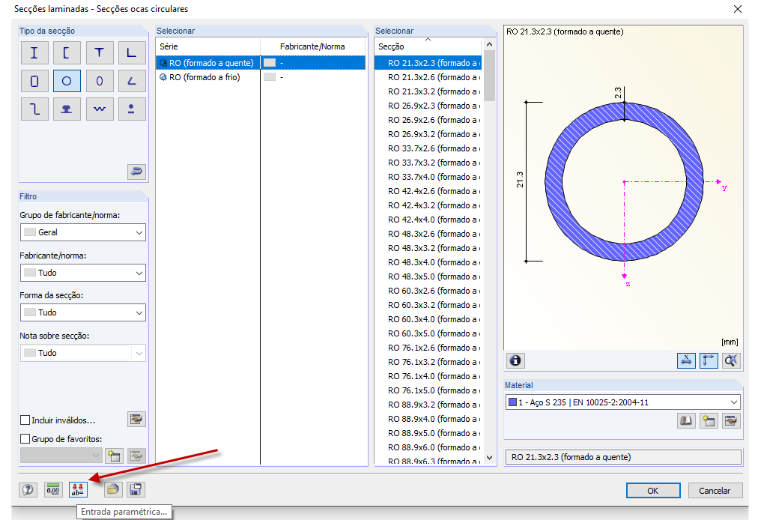Select the solid bar section type icon
This screenshot has height=520, width=760.
tap(131, 109)
